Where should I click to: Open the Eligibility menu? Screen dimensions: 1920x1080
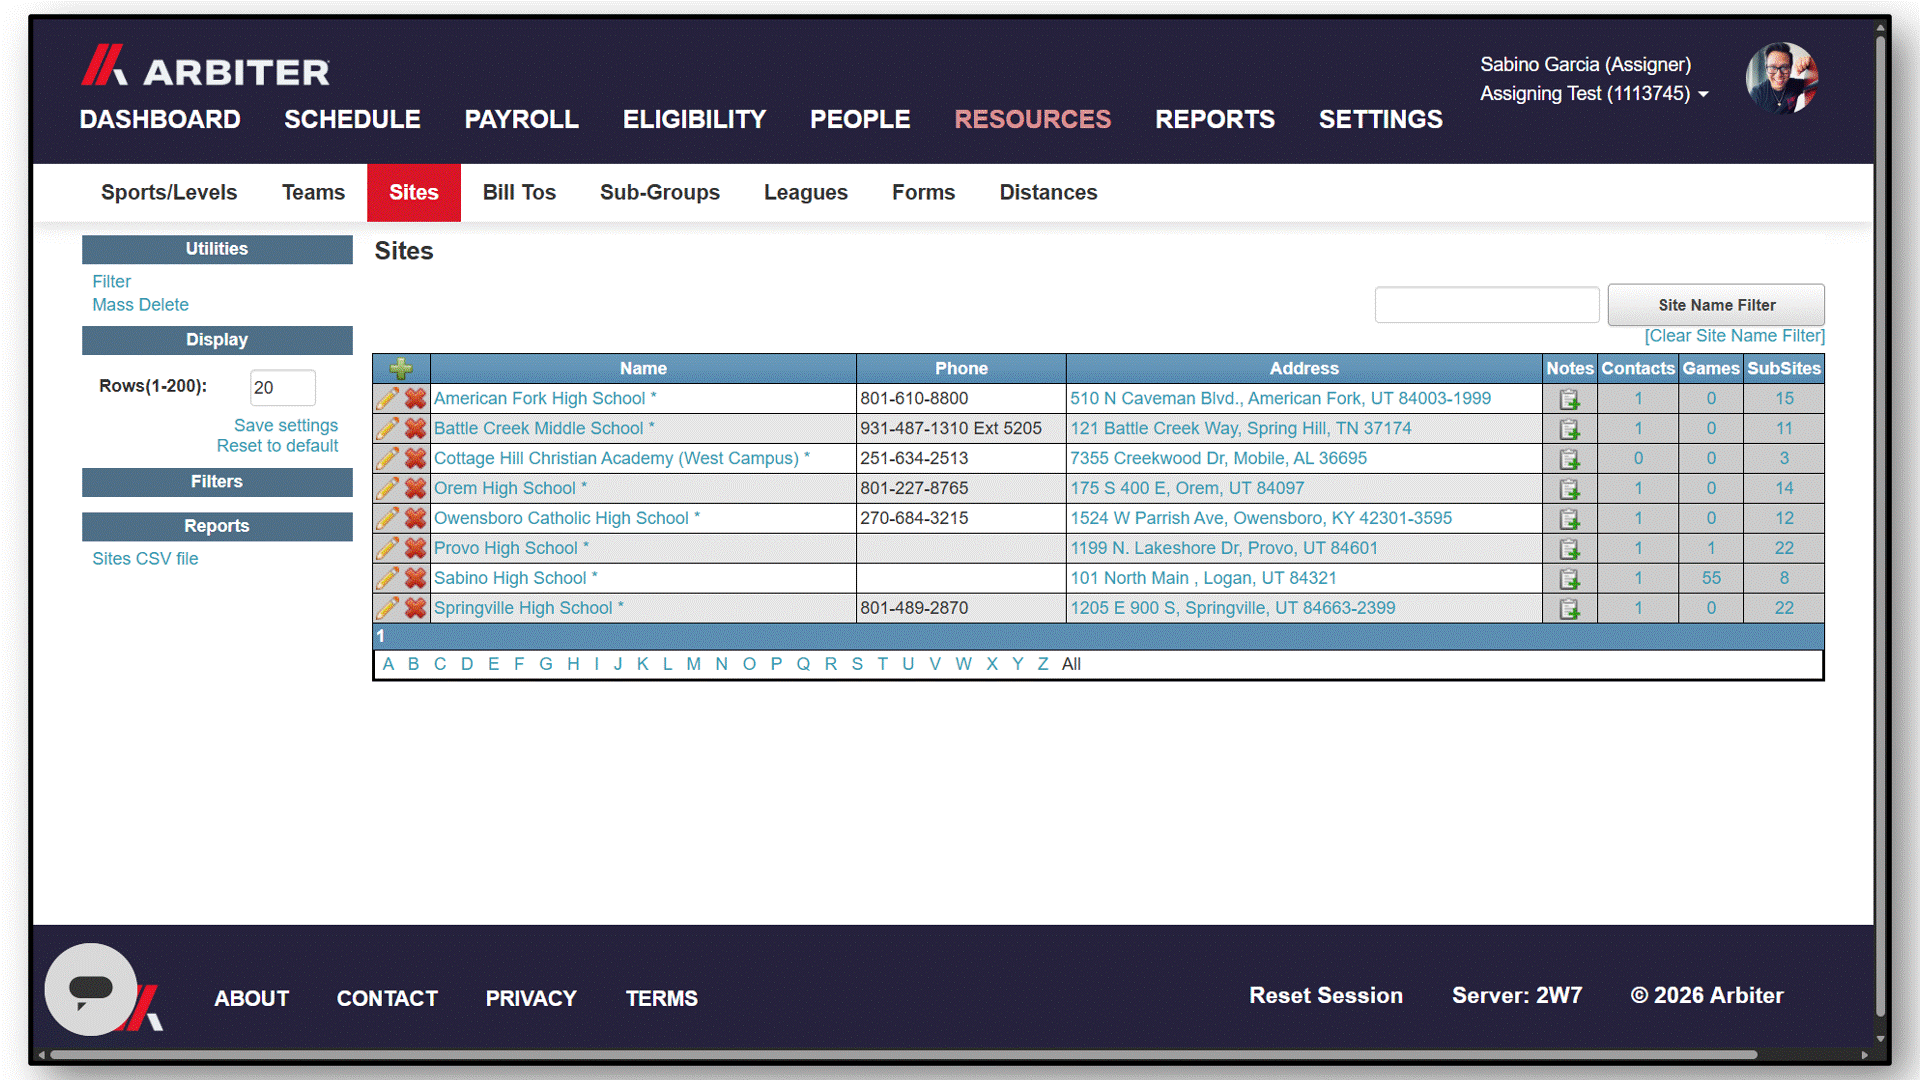coord(694,119)
